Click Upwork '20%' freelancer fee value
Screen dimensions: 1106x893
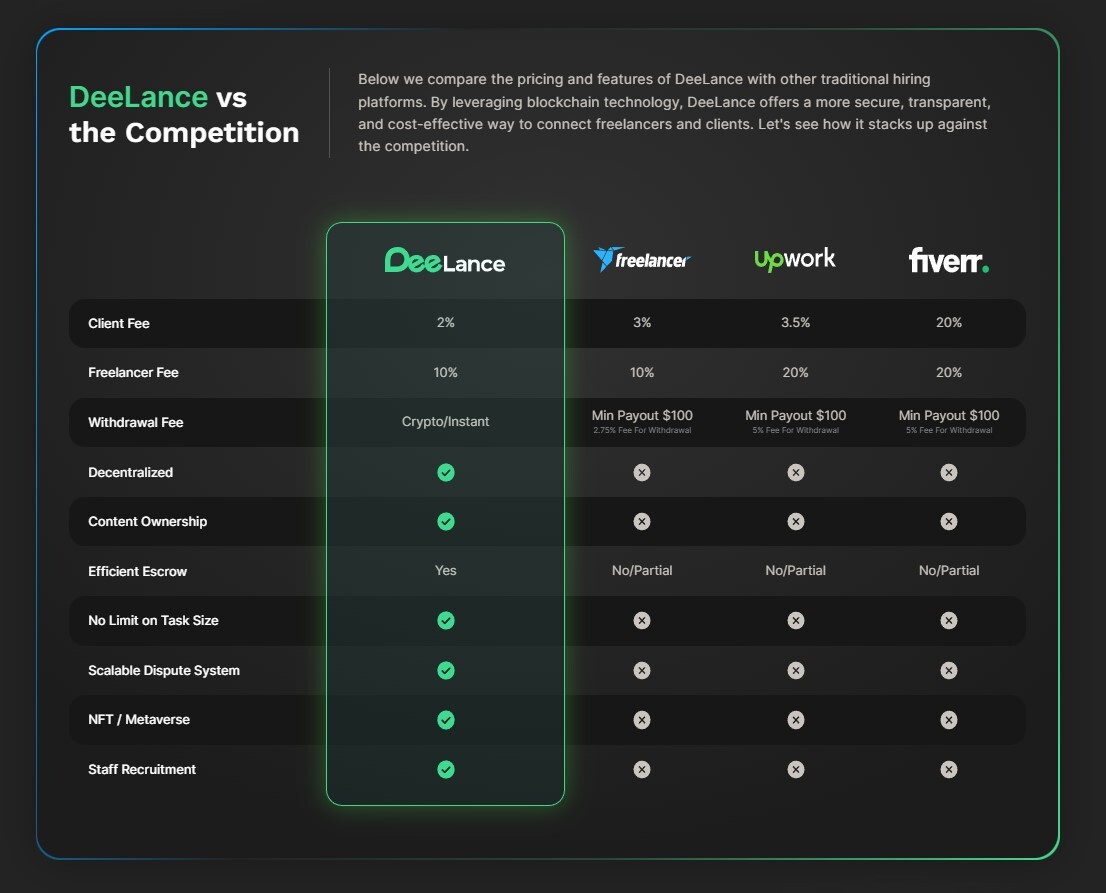796,372
